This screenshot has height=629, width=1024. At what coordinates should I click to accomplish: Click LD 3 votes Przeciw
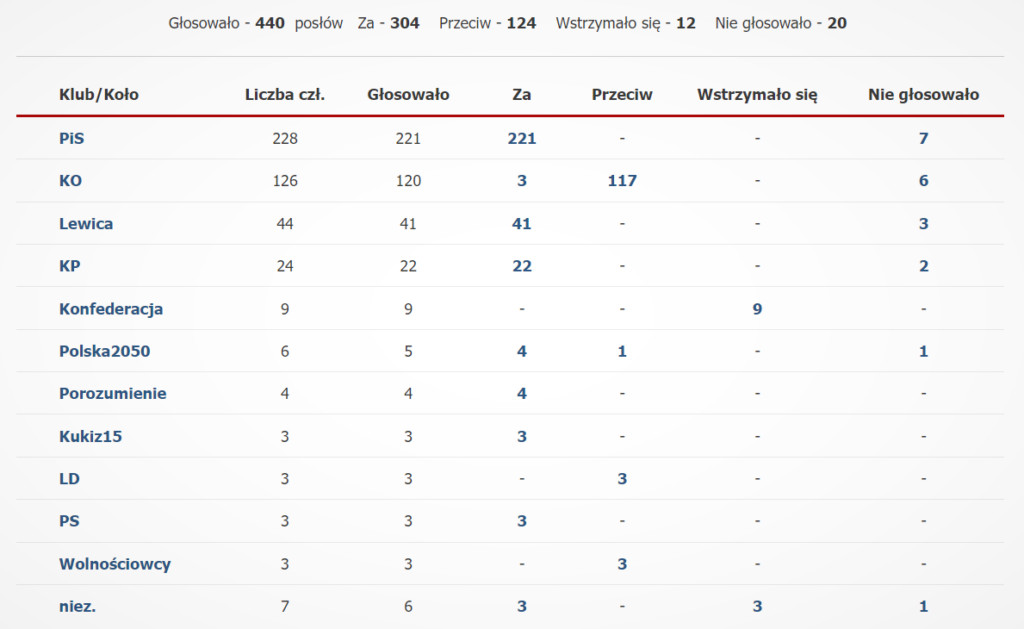[622, 479]
